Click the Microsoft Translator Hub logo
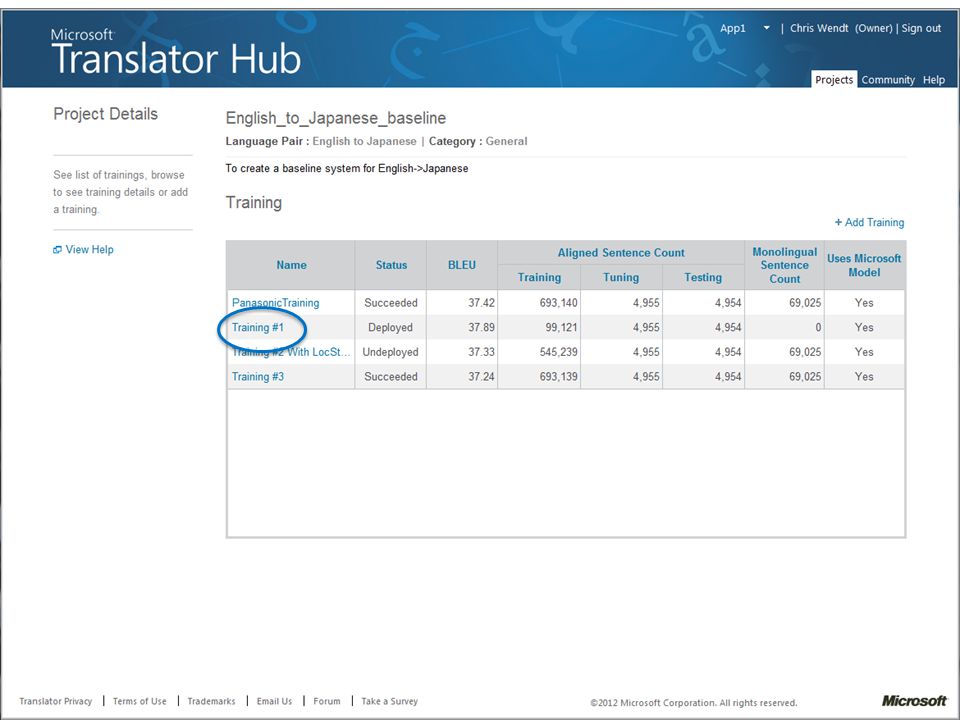The image size is (960, 720). click(176, 51)
